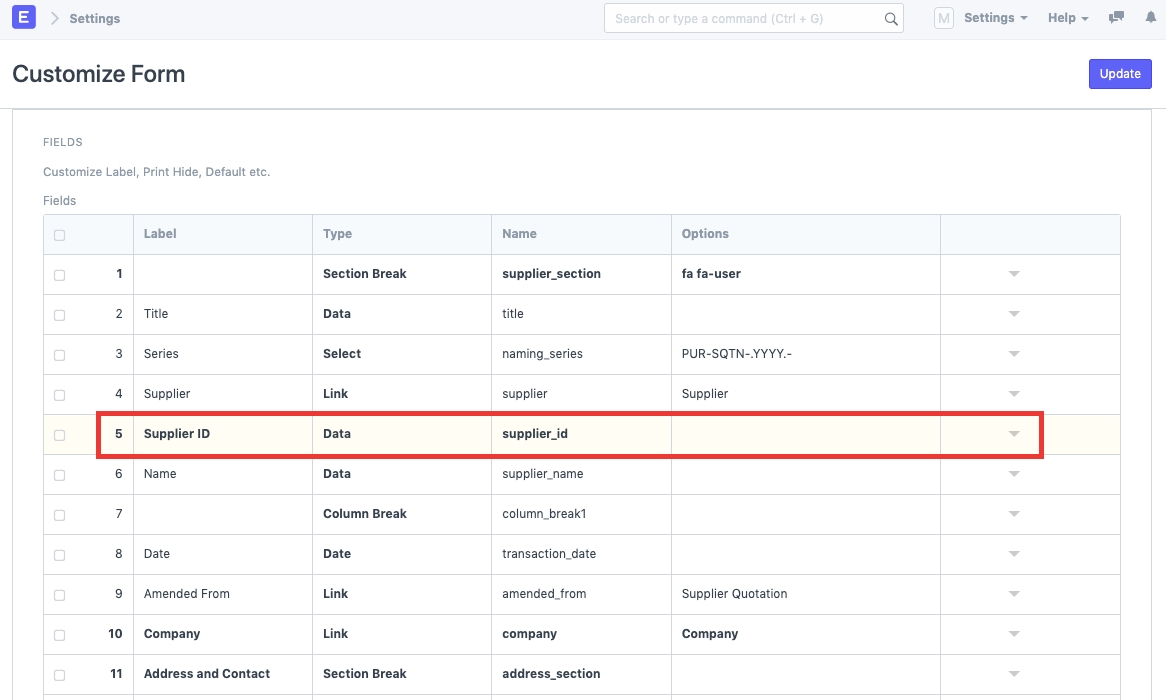This screenshot has width=1166, height=700.
Task: Click the user avatar M icon
Action: (943, 18)
